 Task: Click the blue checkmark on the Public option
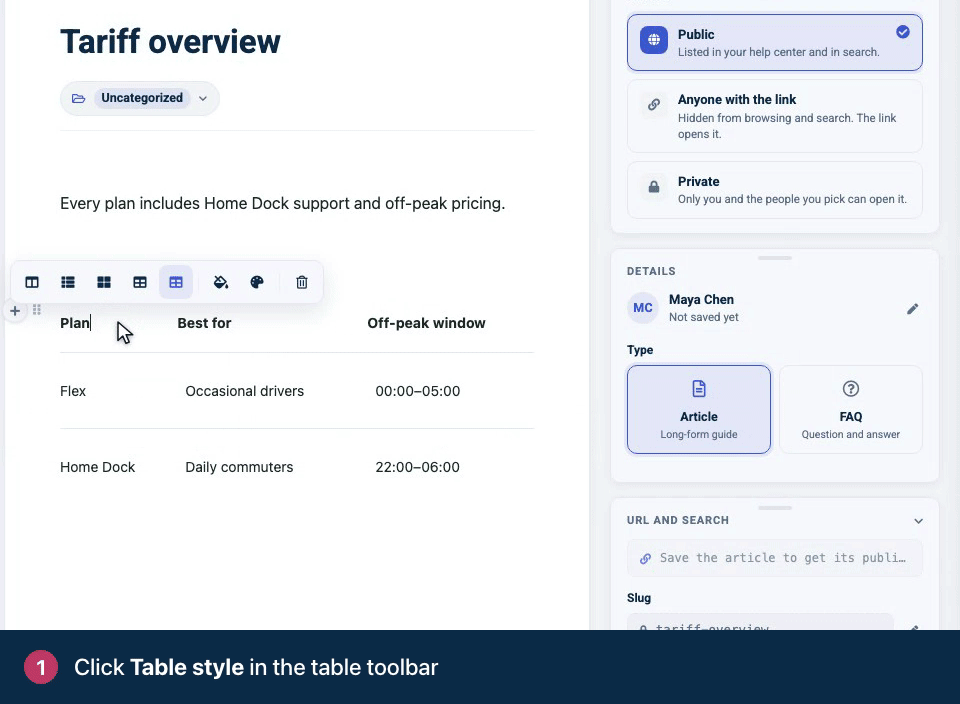pos(902,32)
